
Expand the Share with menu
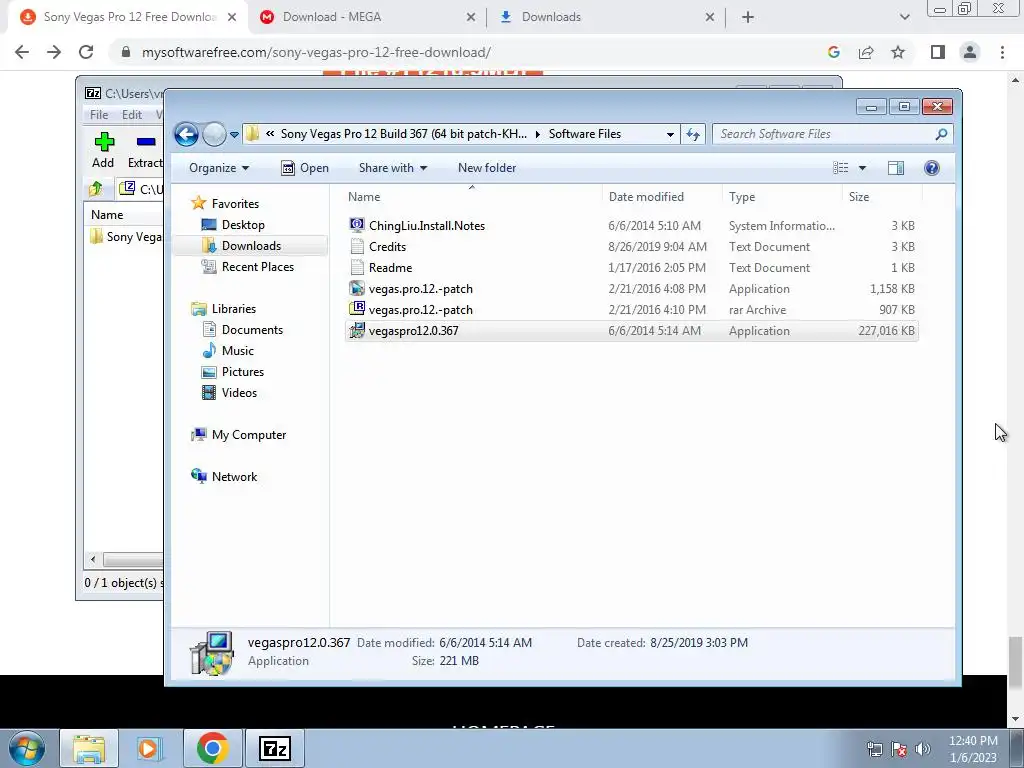tap(392, 168)
